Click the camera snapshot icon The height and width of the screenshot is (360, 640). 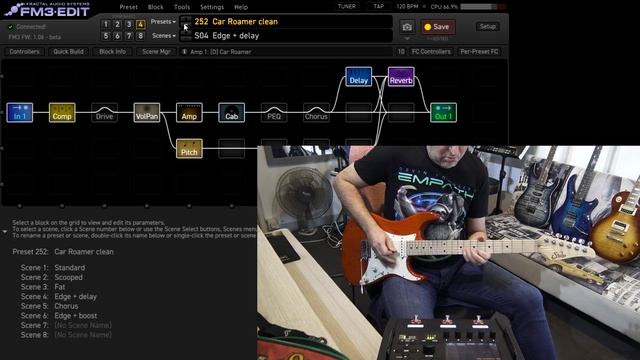tap(407, 27)
